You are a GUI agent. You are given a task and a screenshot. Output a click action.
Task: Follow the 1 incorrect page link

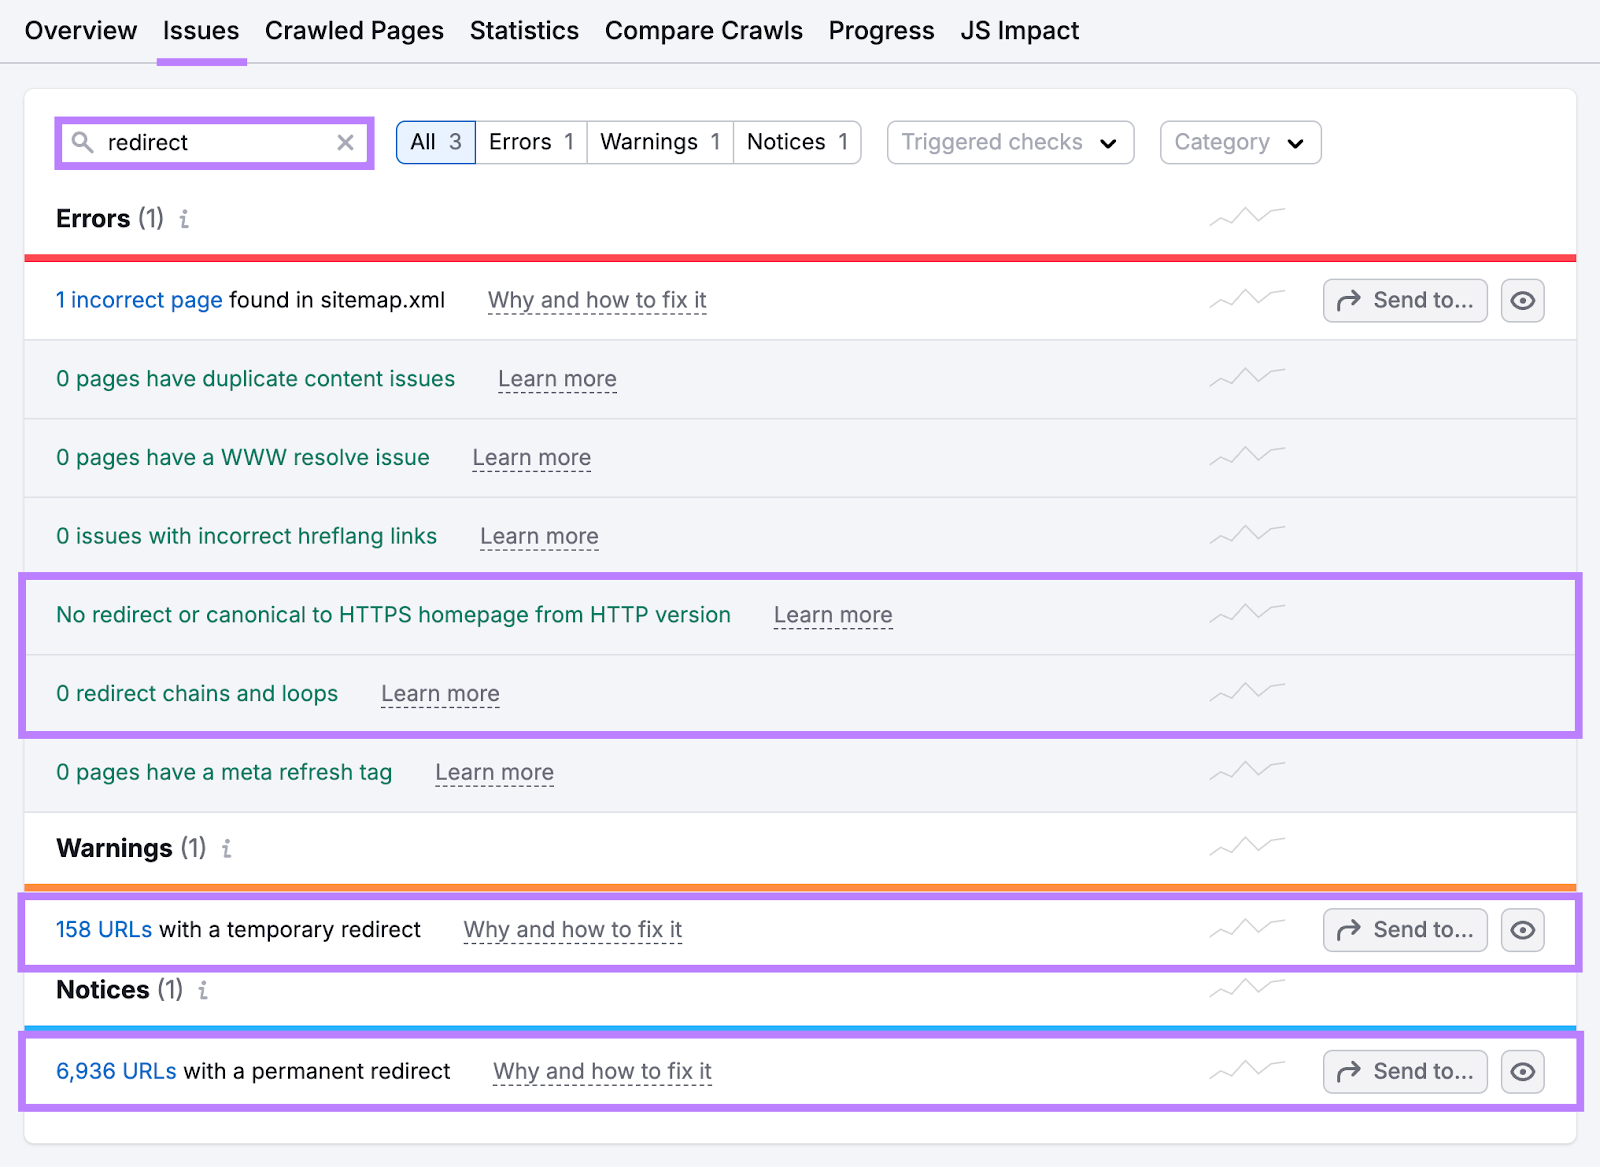coord(138,299)
